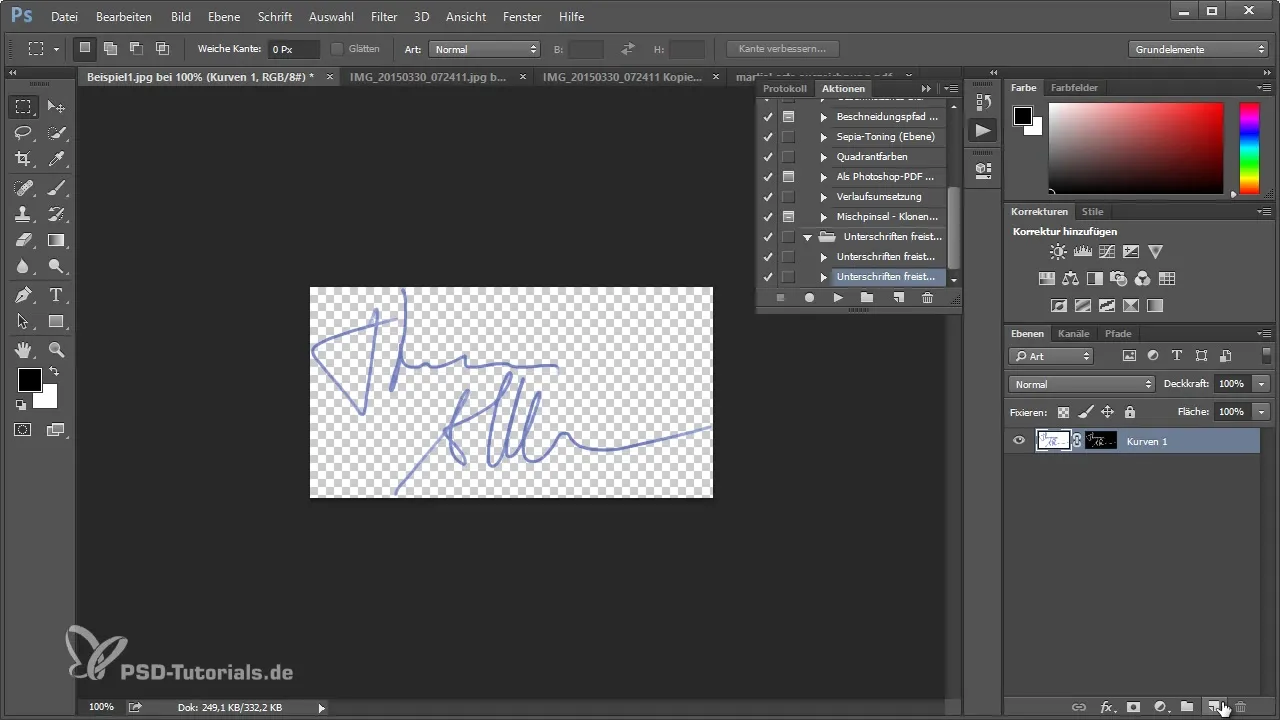Activate the Crop tool
This screenshot has width=1280, height=720.
click(x=24, y=159)
